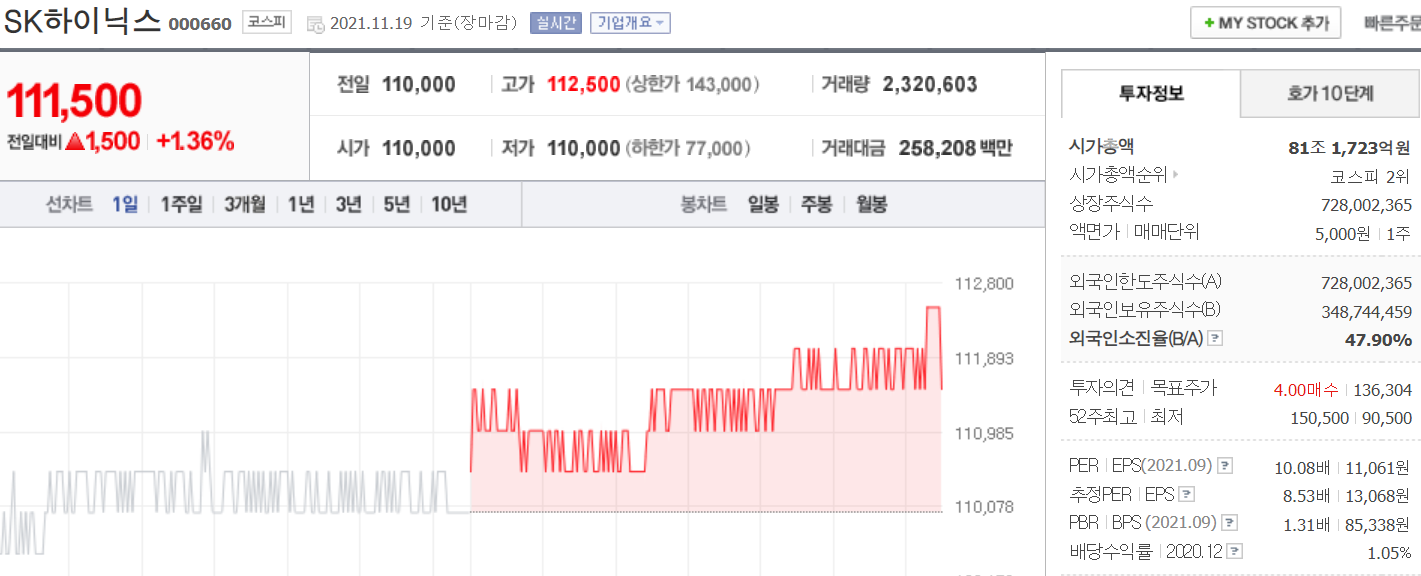The height and width of the screenshot is (576, 1421).
Task: Click the 상장주식수 value 728,002,365
Action: pos(1366,205)
